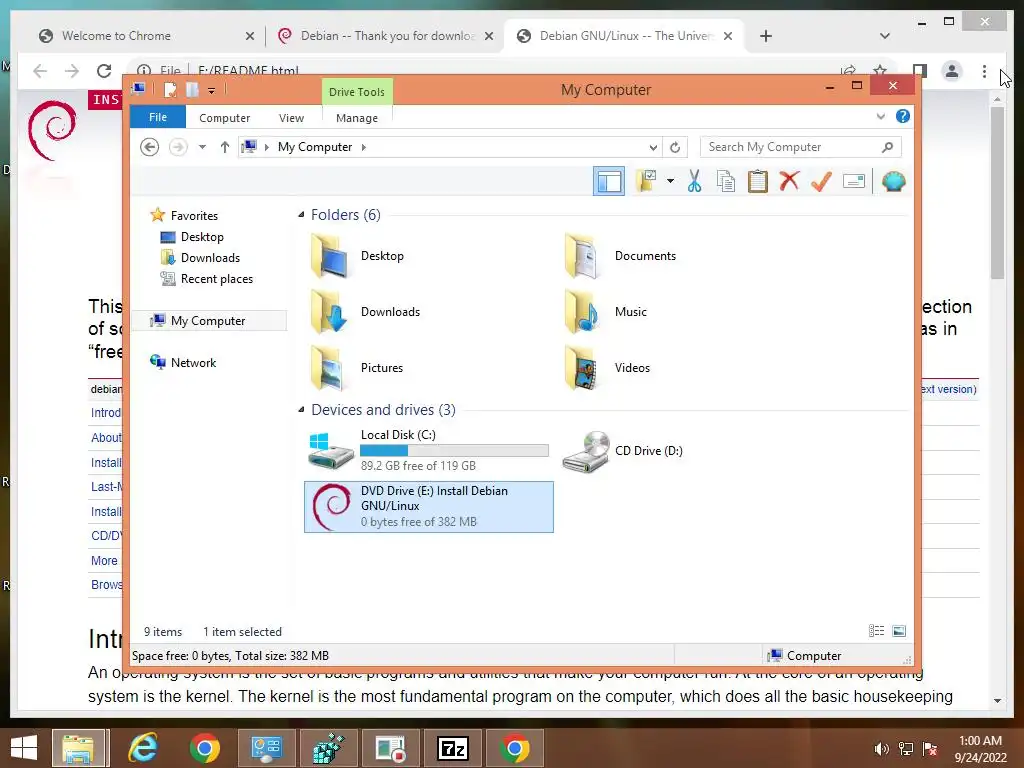Click the Explorer Help question mark icon
The width and height of the screenshot is (1024, 768).
pos(903,116)
